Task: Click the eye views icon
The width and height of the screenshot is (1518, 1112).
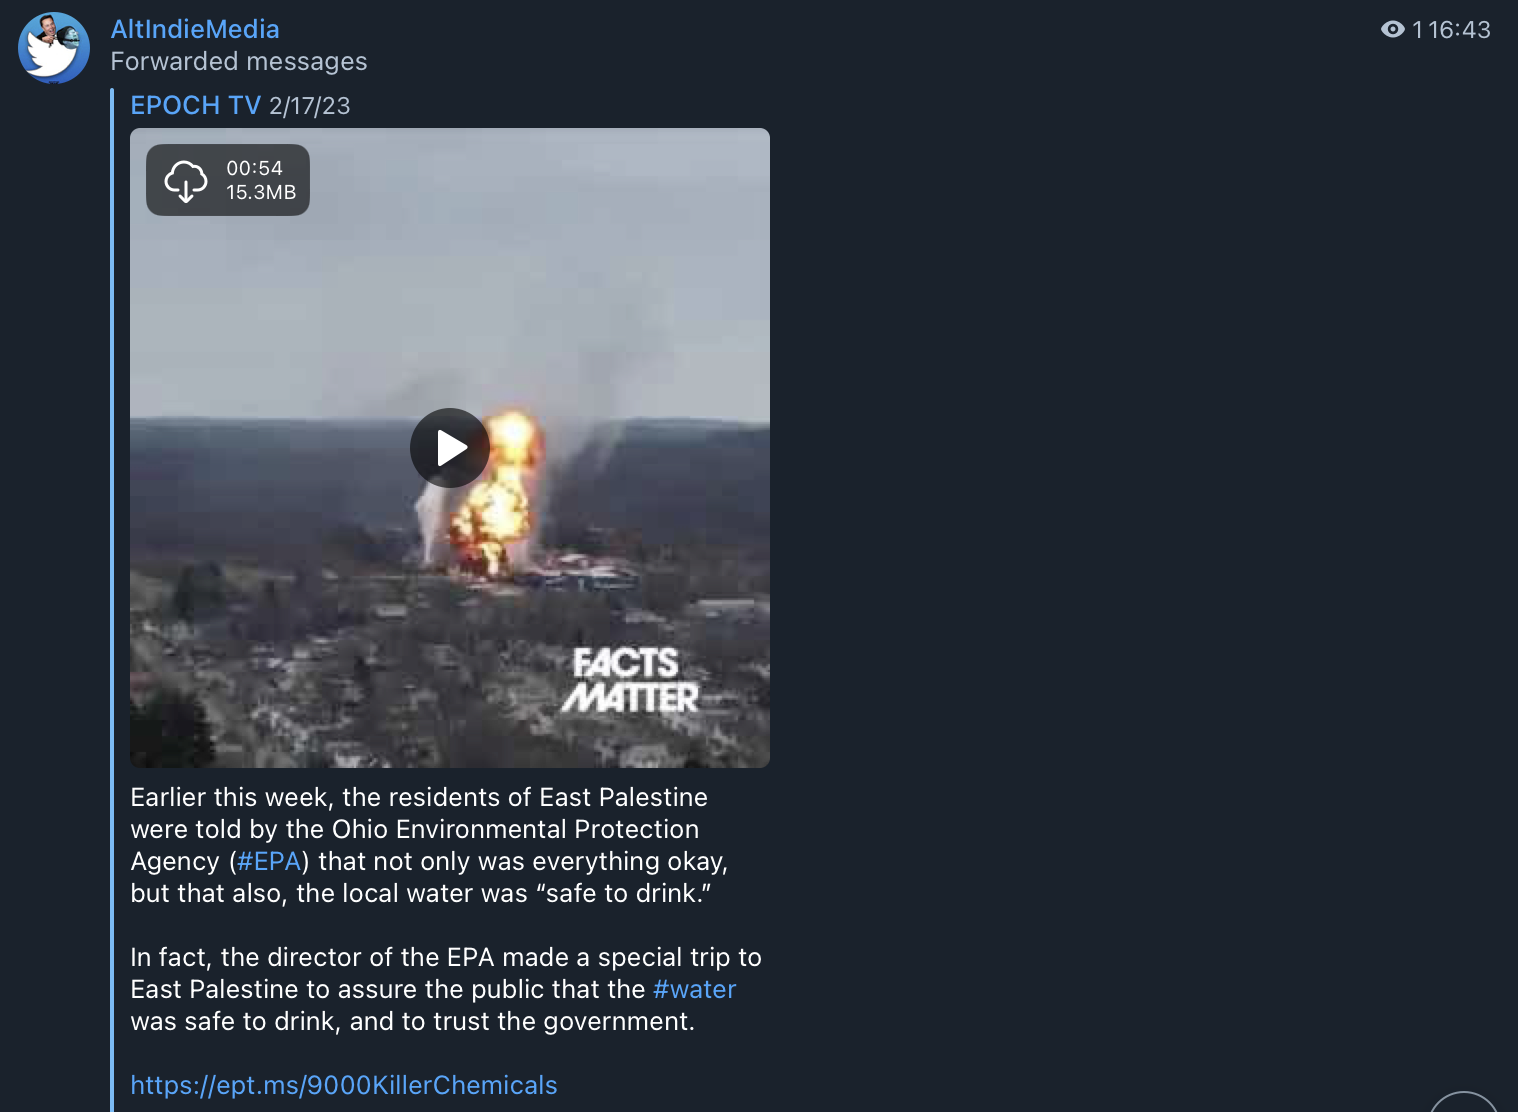Action: pos(1393,30)
